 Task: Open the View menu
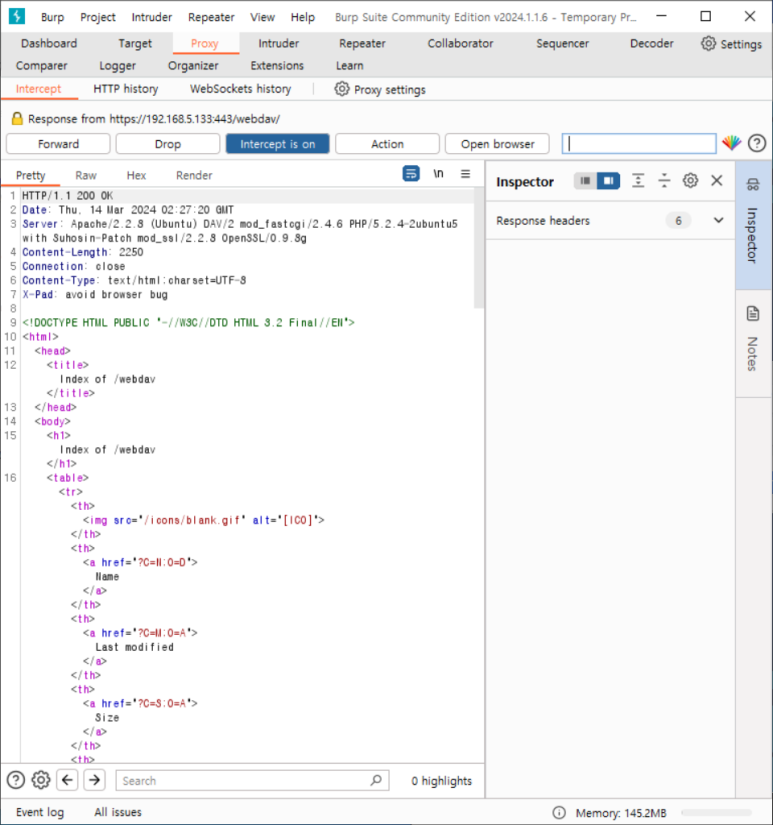(262, 17)
